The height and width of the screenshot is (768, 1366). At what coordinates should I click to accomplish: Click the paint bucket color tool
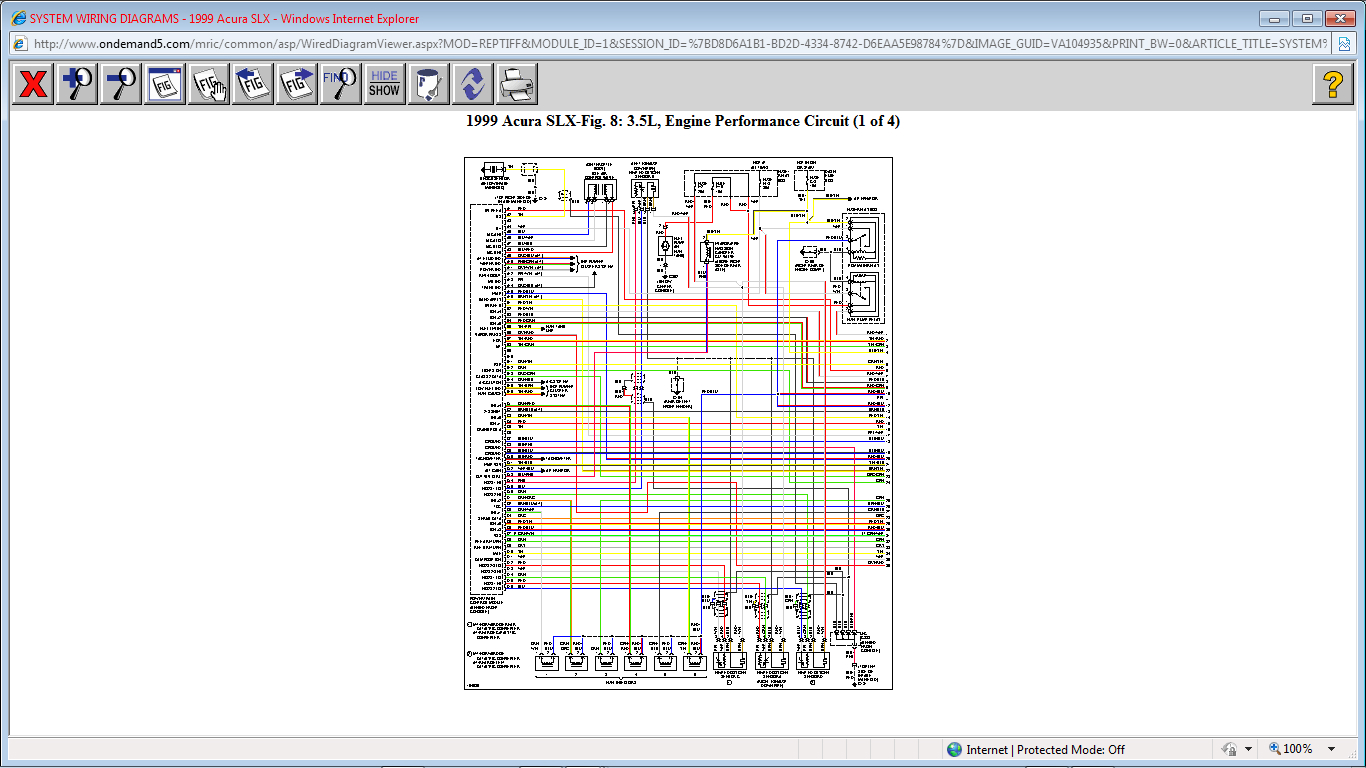point(428,84)
